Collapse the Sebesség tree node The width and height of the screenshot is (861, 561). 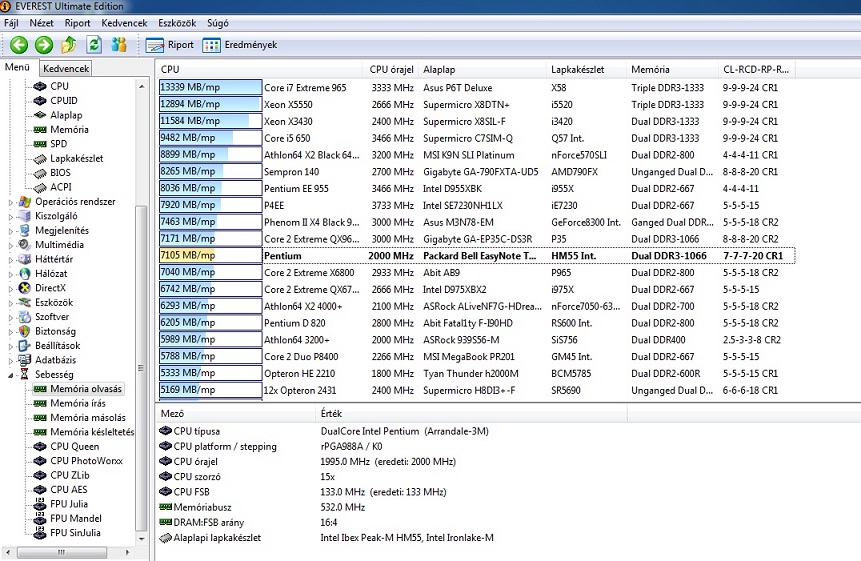tap(10, 375)
